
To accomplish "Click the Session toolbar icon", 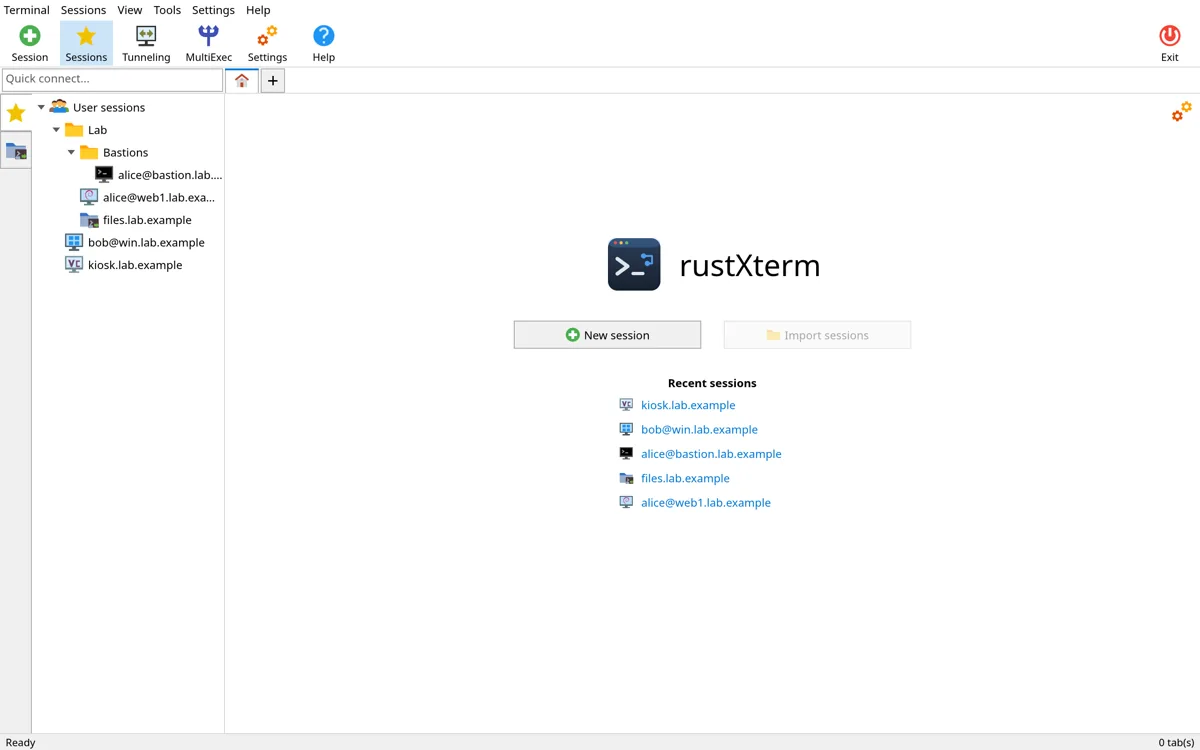I will [x=30, y=35].
